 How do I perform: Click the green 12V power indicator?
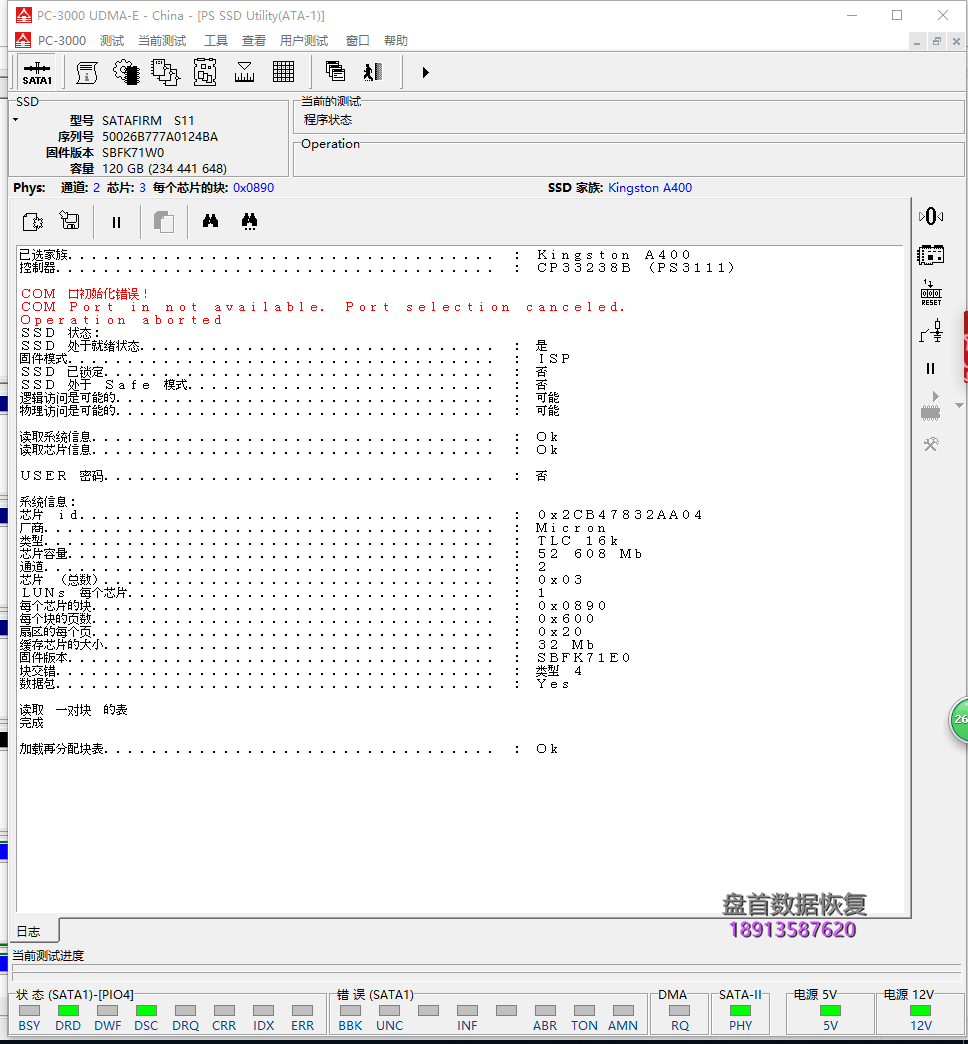pos(921,1011)
